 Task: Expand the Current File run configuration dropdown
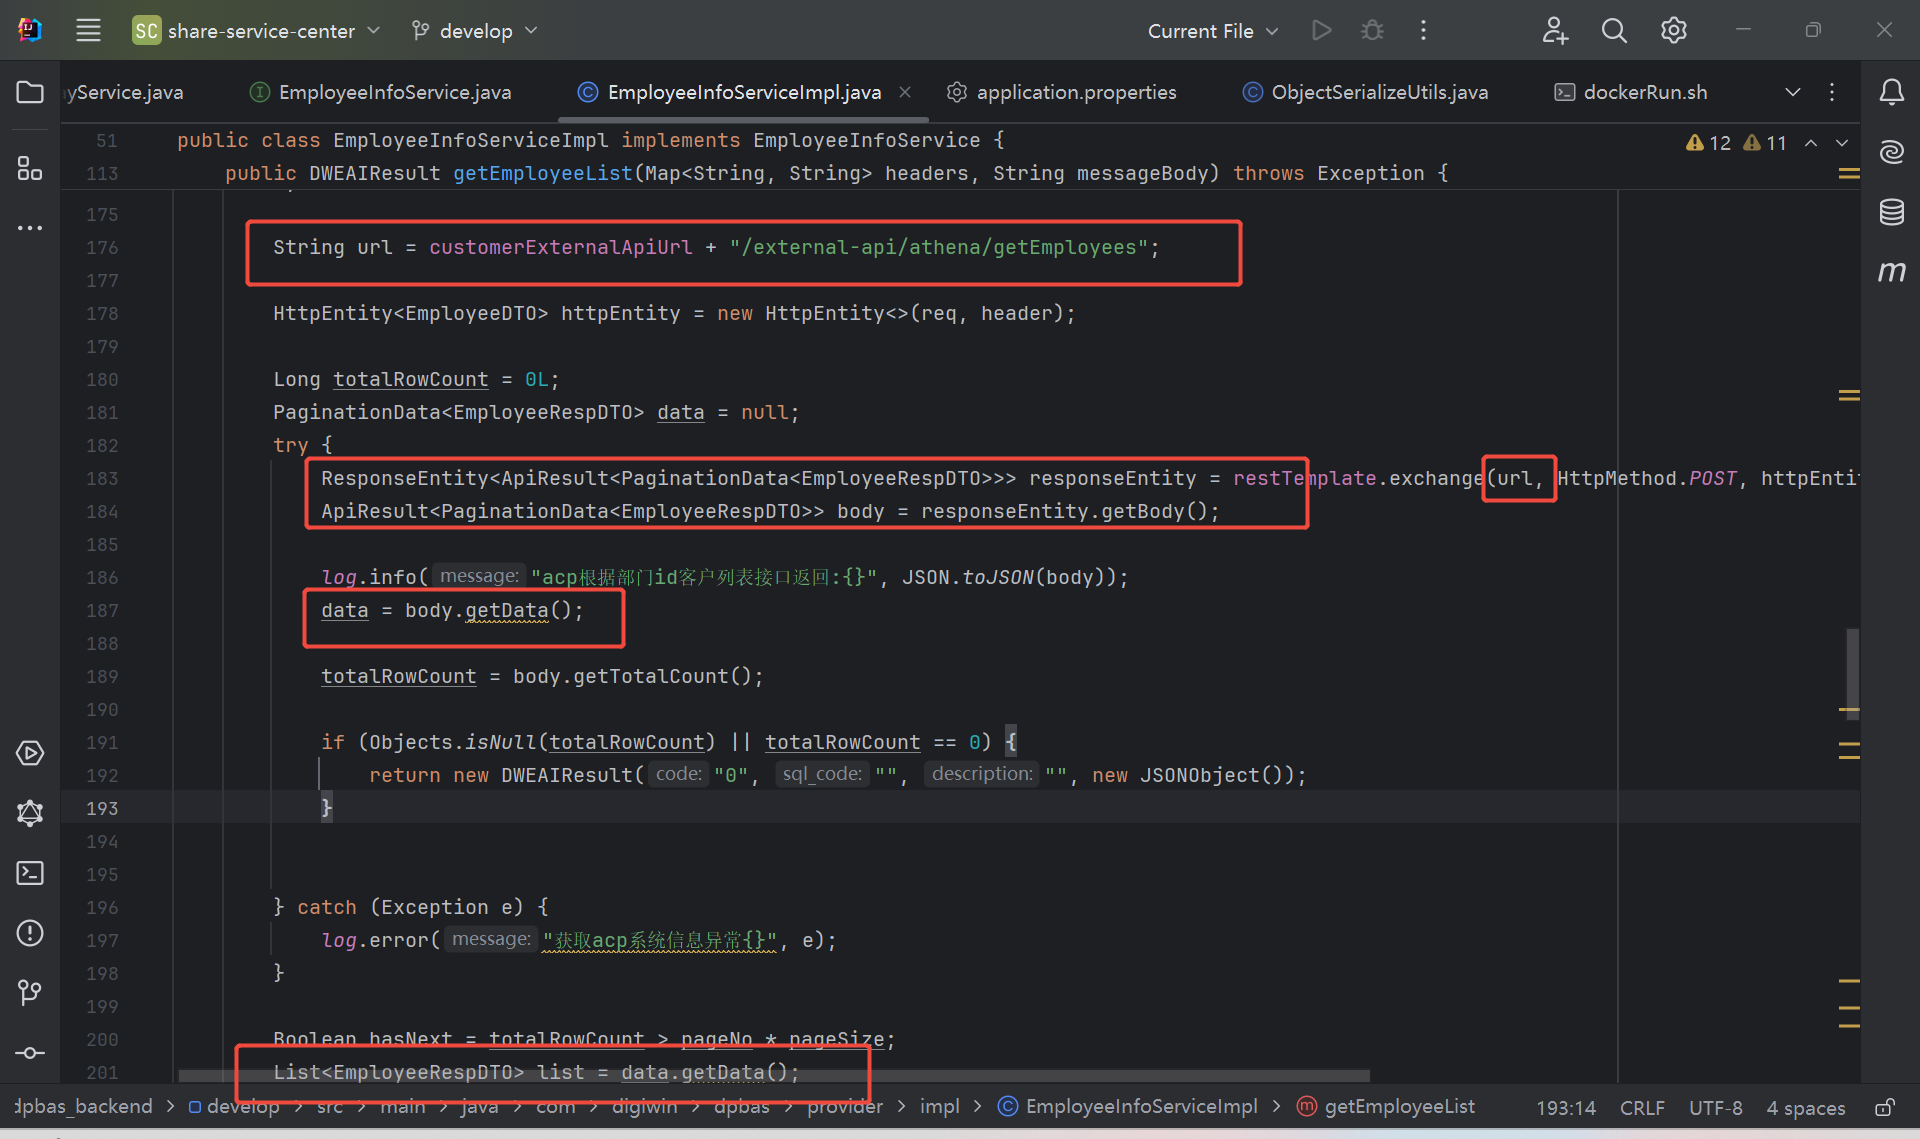pyautogui.click(x=1212, y=30)
